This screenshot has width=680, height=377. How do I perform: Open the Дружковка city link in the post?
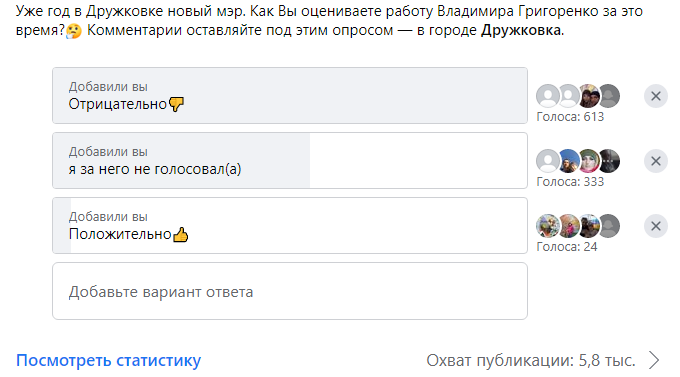click(521, 30)
